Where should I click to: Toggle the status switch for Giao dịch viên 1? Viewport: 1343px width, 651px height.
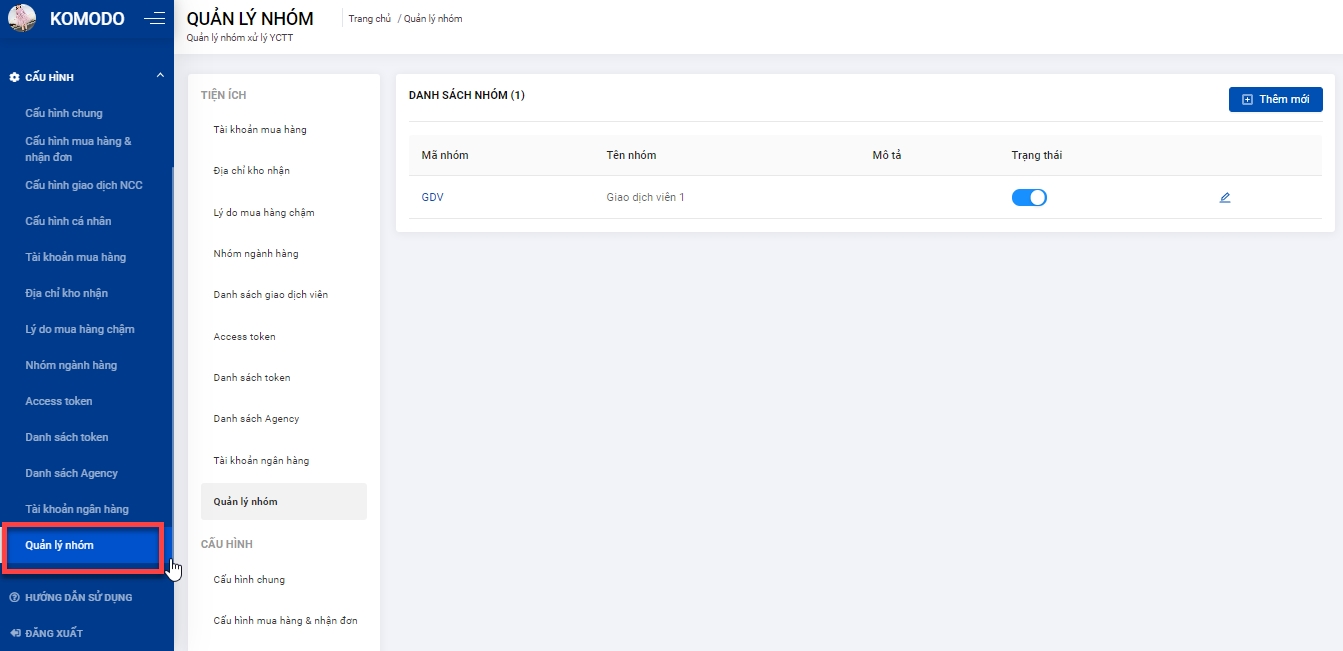point(1029,198)
